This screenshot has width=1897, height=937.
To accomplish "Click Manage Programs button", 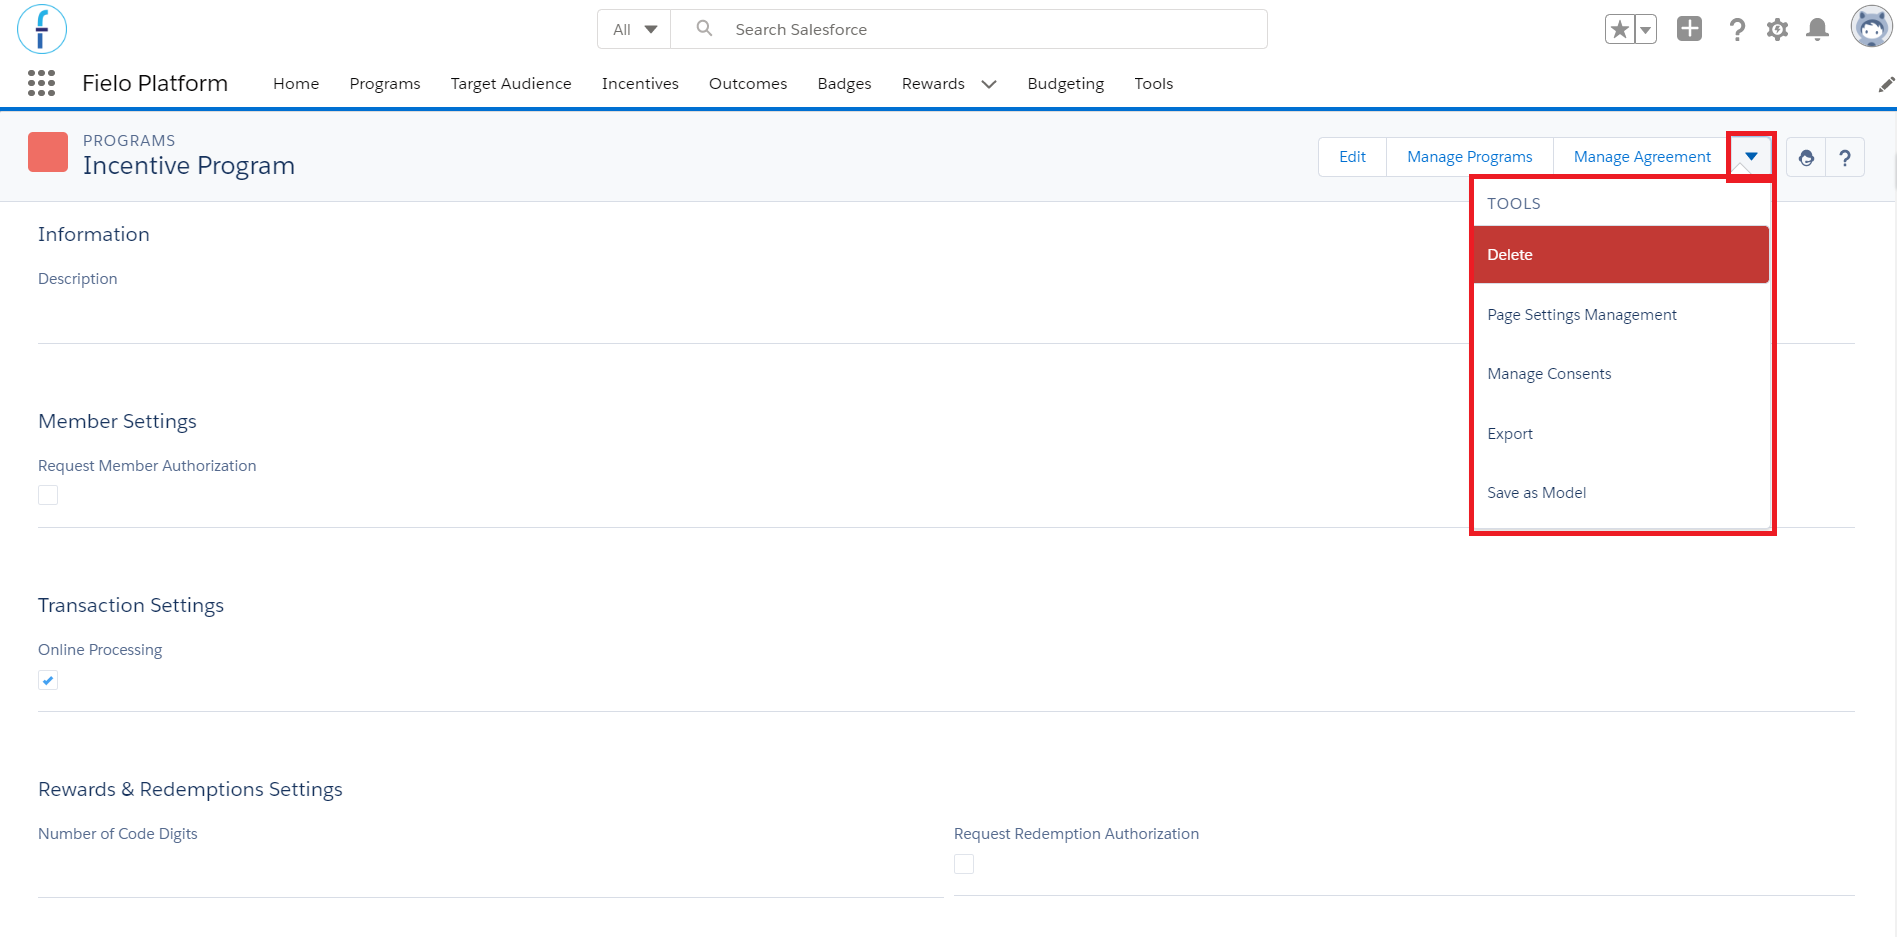I will 1469,157.
